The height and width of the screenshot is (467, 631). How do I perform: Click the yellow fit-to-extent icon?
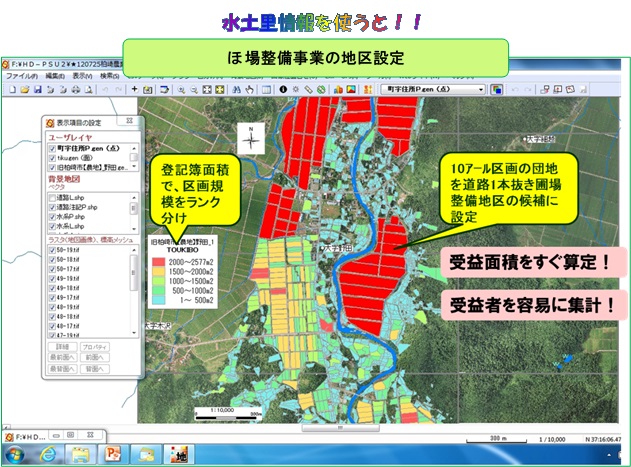pyautogui.click(x=219, y=89)
